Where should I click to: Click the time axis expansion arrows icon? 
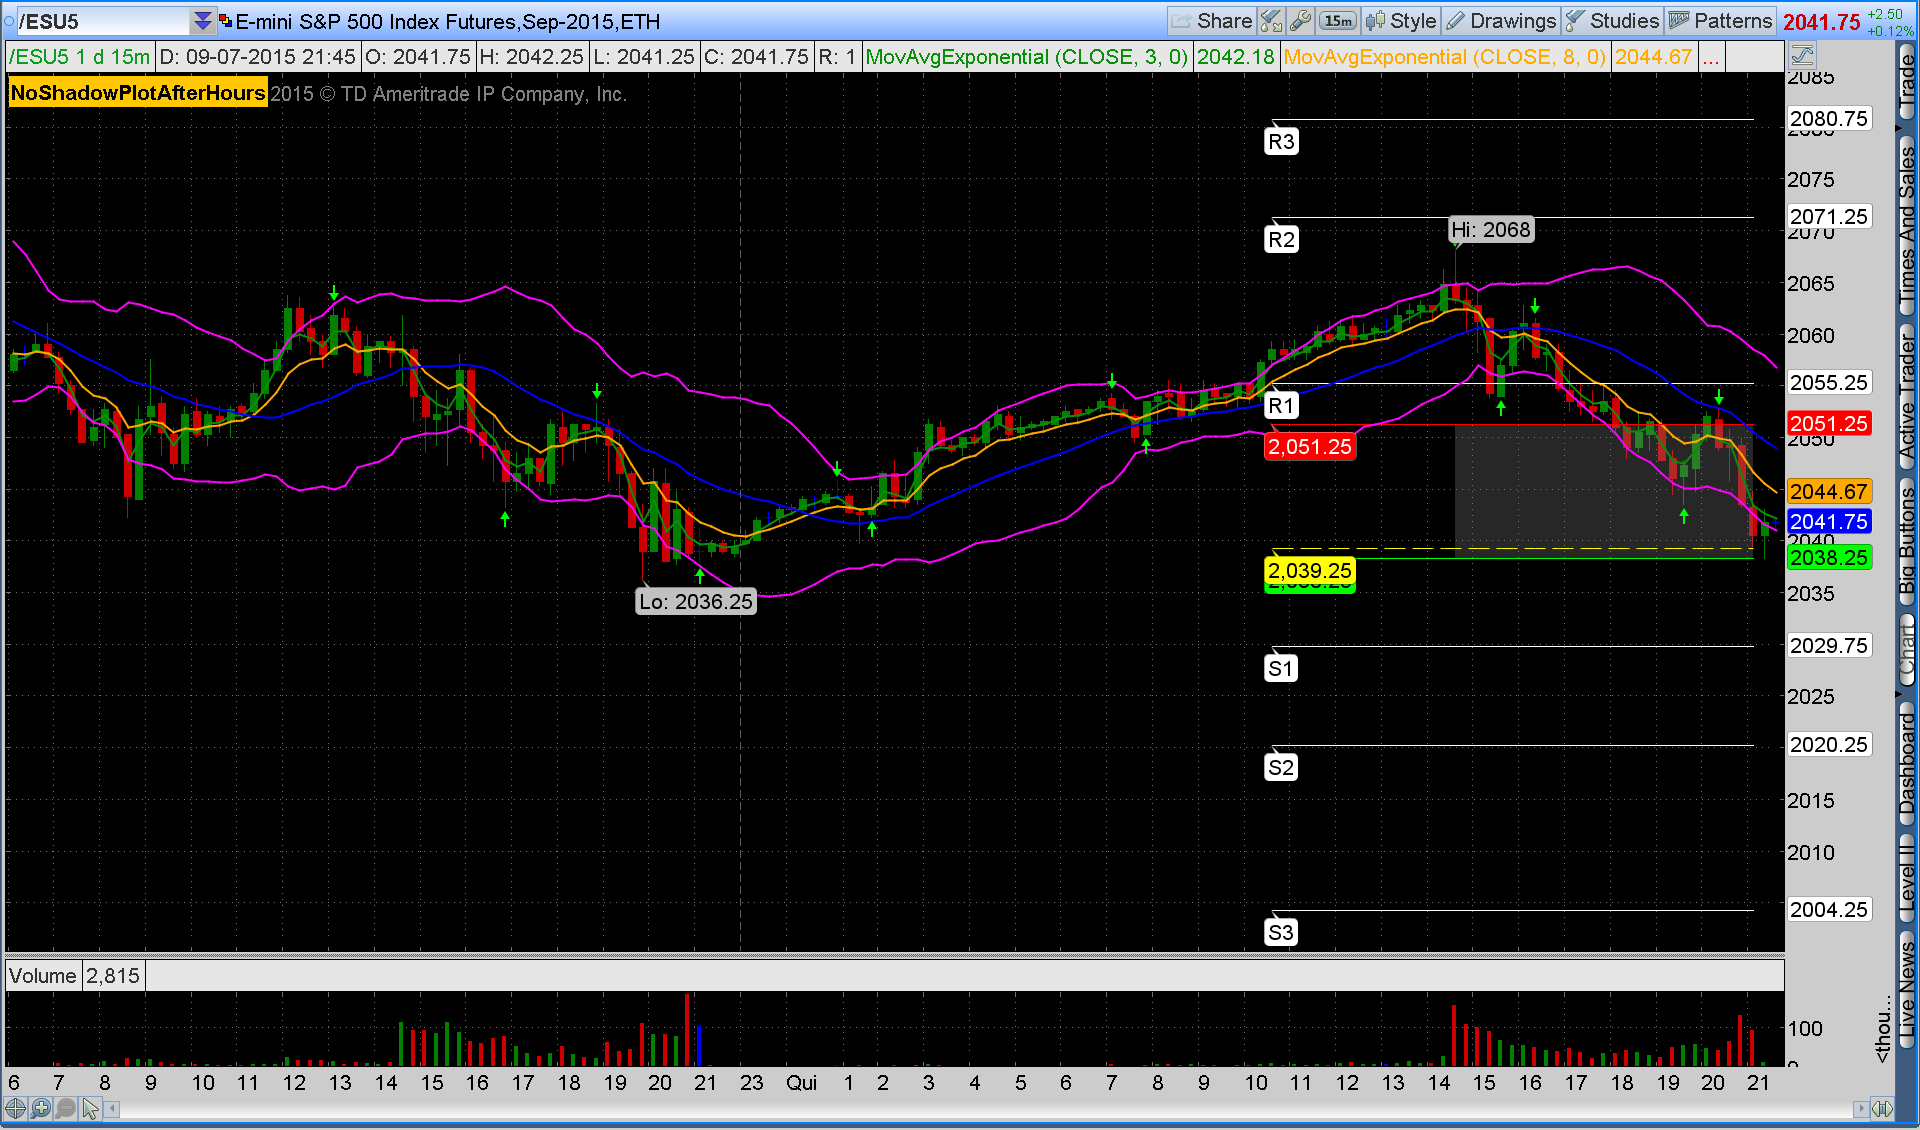(1882, 1108)
